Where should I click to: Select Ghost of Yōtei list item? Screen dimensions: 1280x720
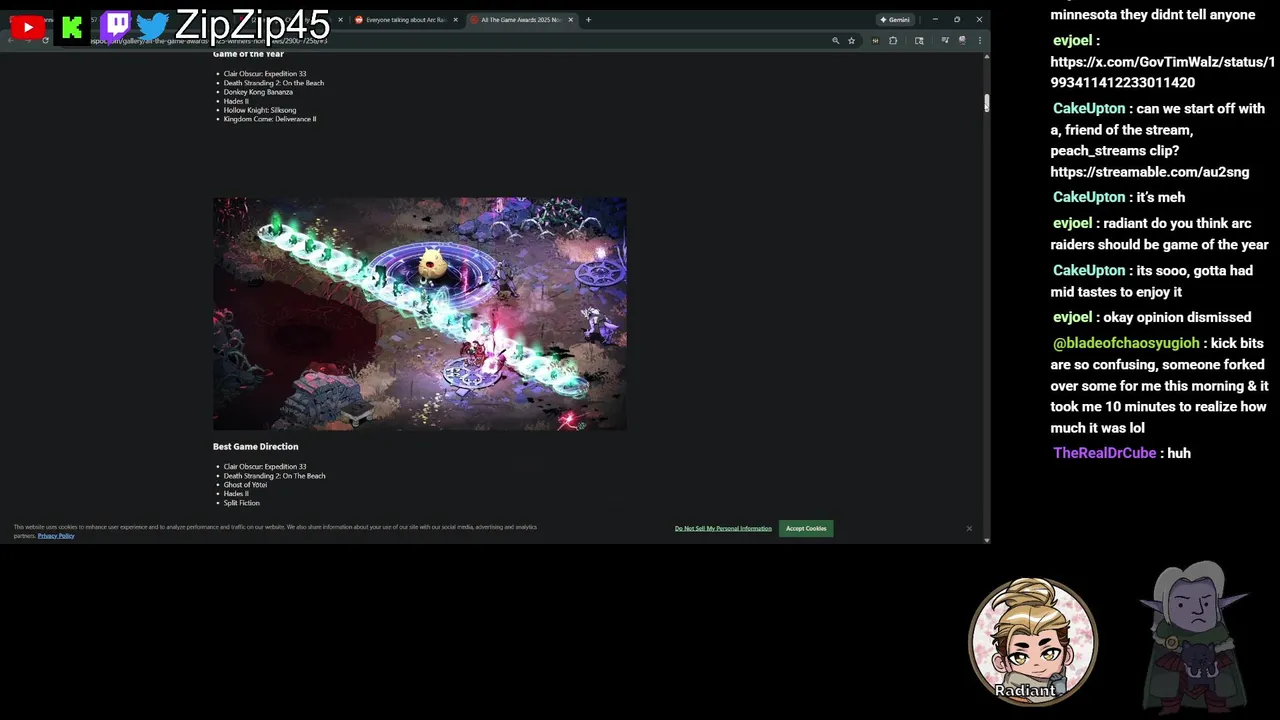pyautogui.click(x=245, y=485)
